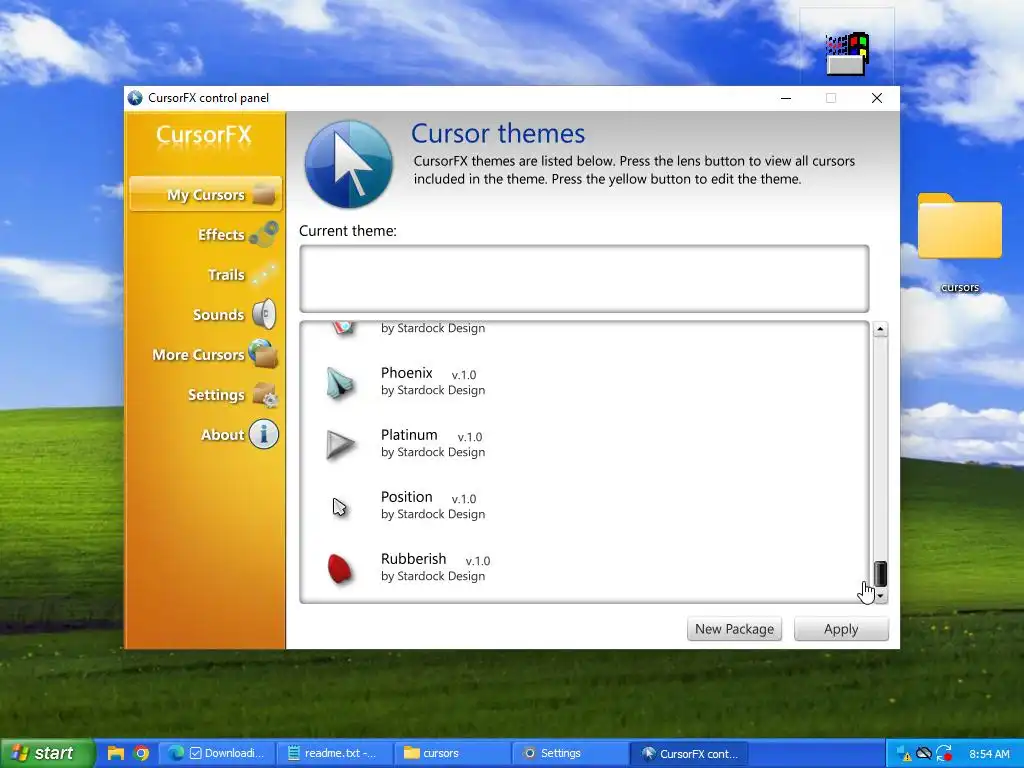Click the Effects gears icon

point(264,234)
